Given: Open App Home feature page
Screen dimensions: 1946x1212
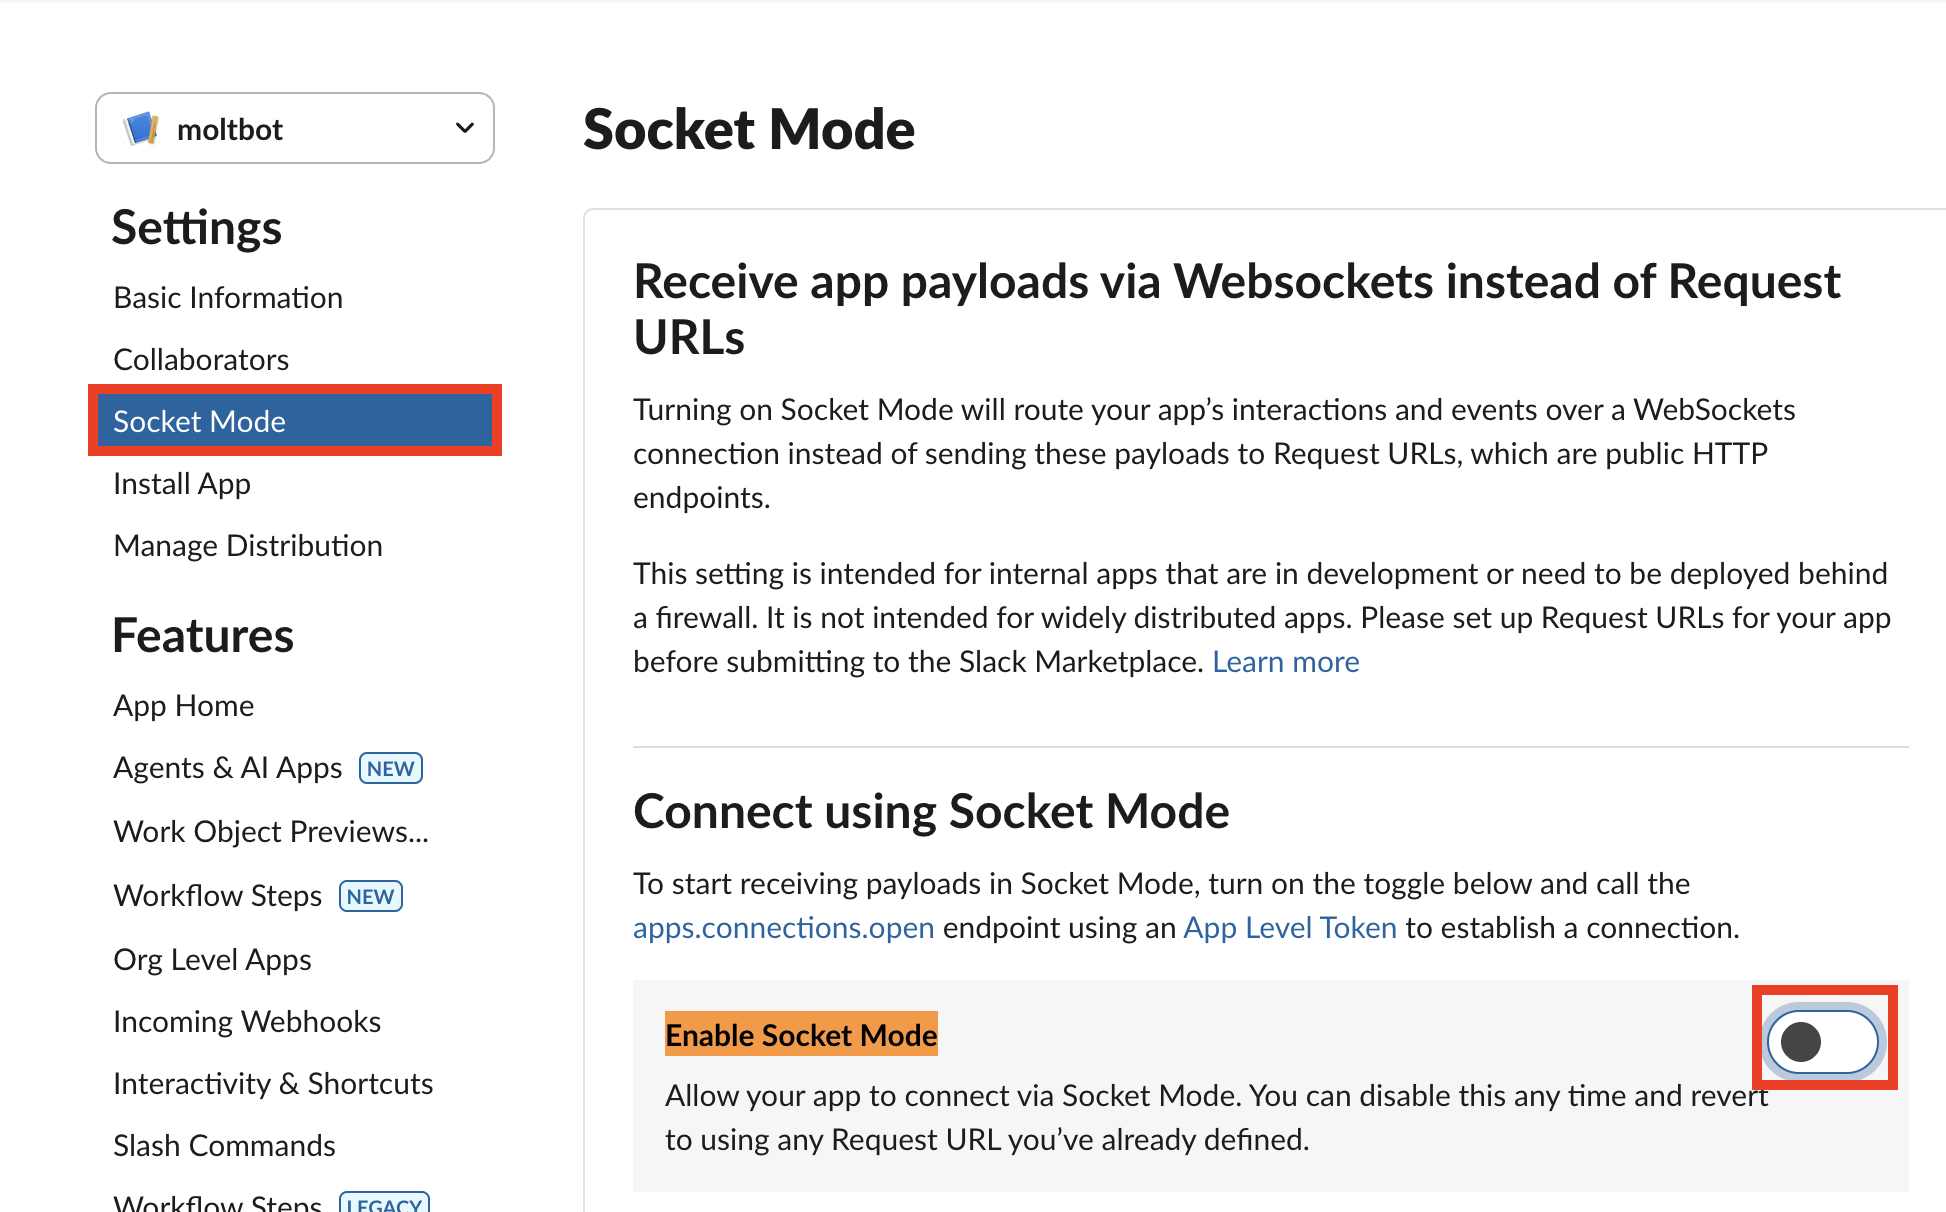Looking at the screenshot, I should click(184, 706).
